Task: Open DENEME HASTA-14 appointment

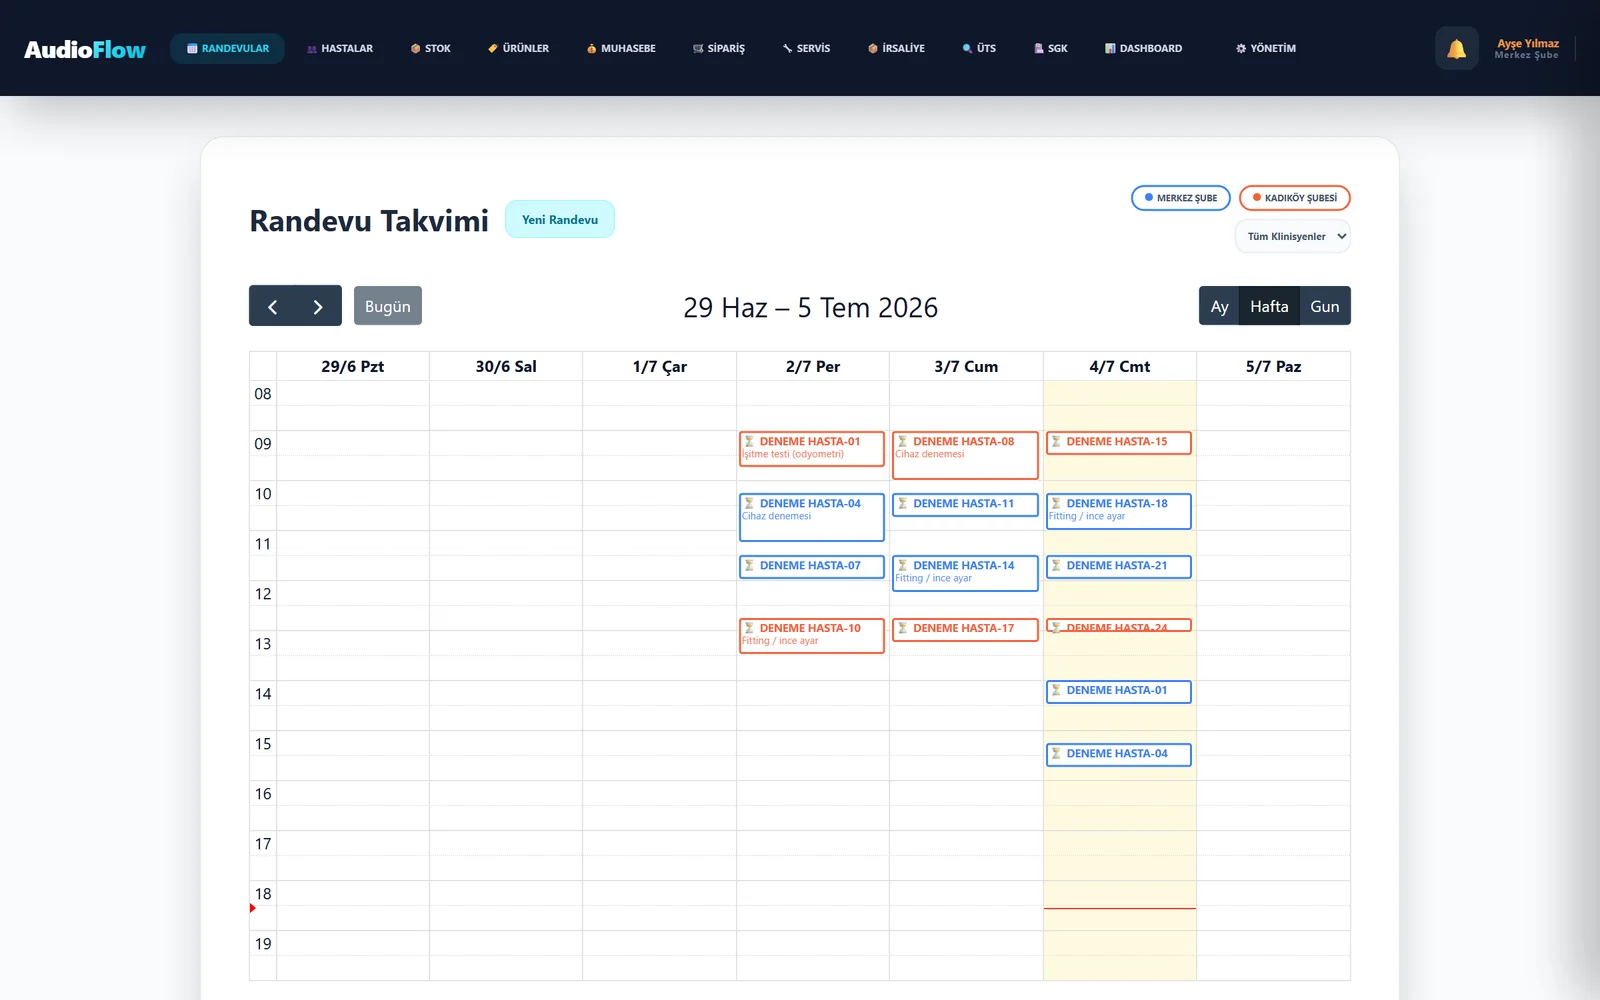Action: 965,573
